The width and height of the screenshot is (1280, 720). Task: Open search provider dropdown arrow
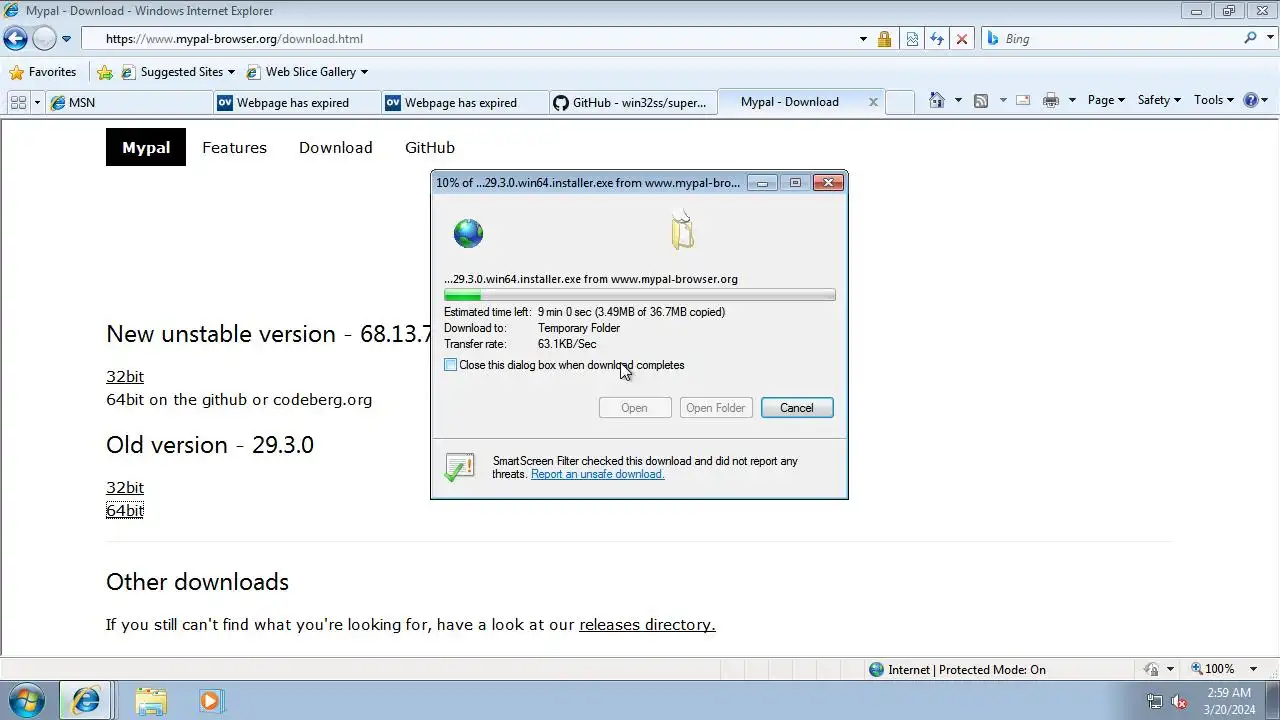[x=1268, y=39]
